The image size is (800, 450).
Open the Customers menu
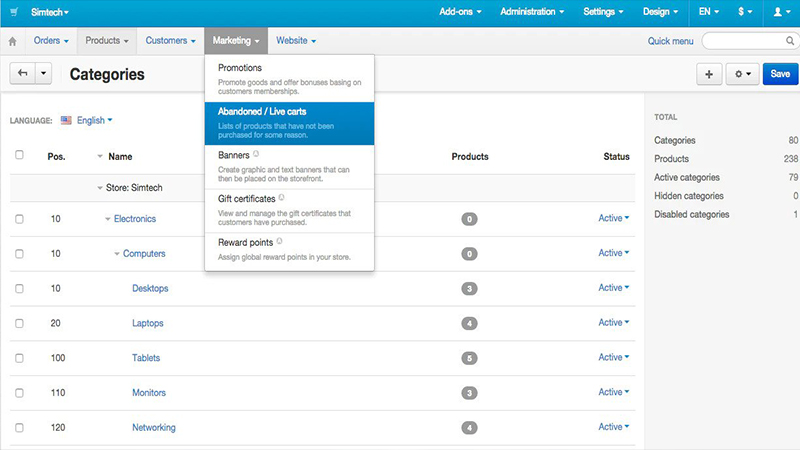tap(170, 40)
